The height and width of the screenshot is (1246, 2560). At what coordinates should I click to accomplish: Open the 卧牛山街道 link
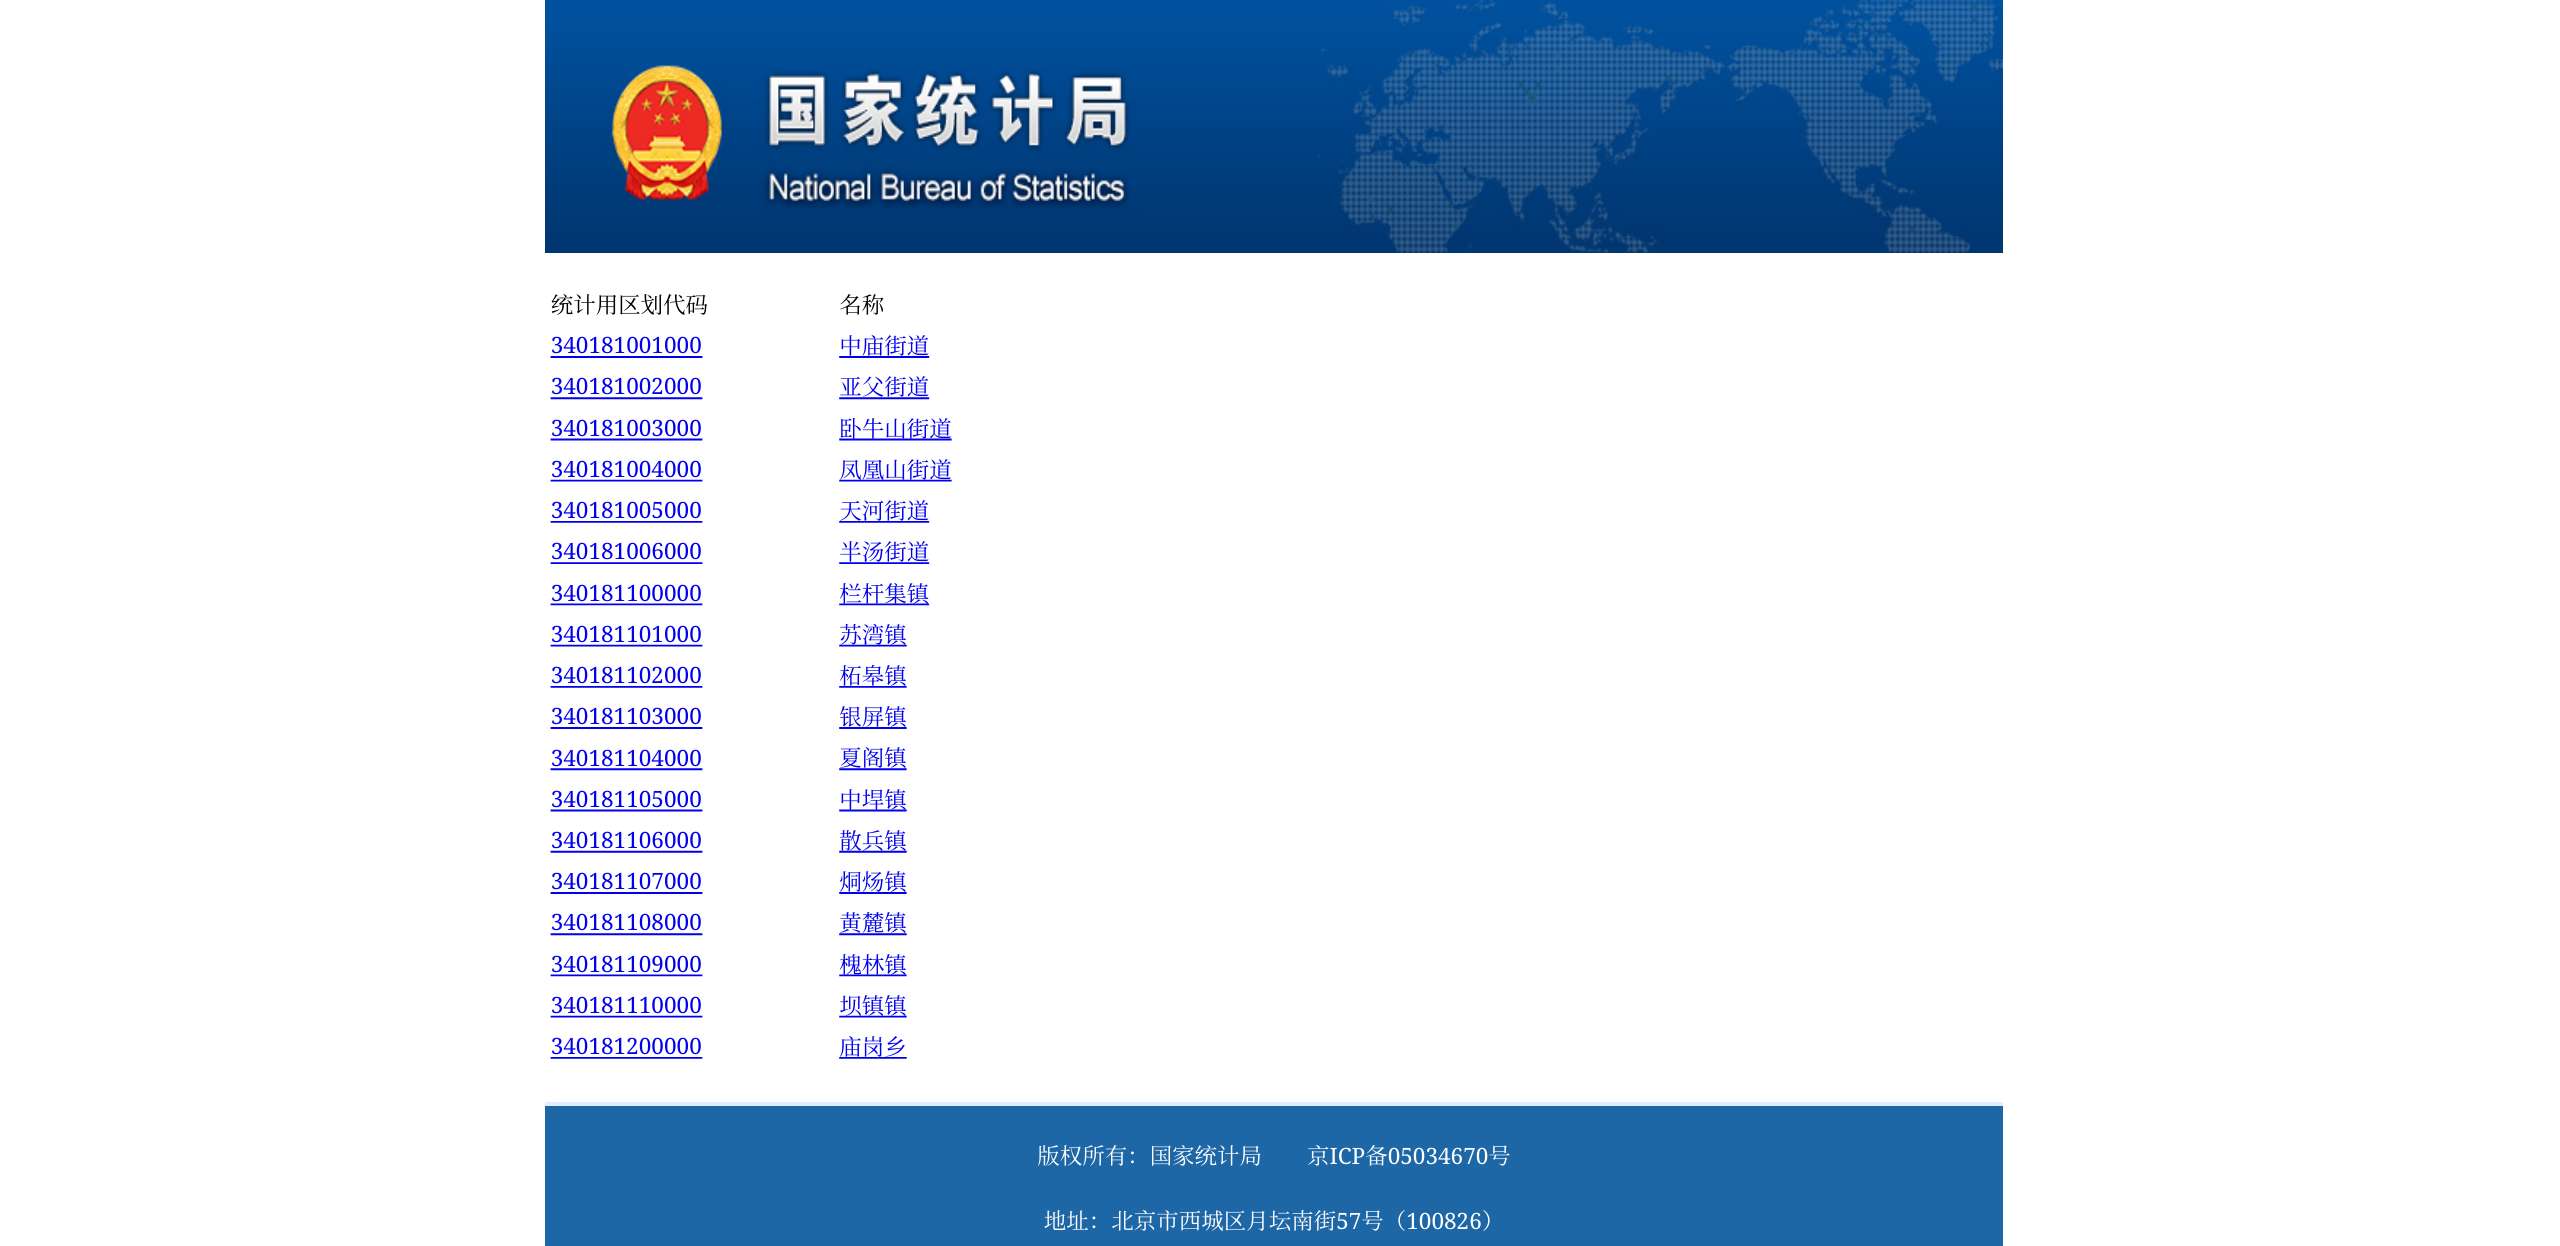(895, 429)
